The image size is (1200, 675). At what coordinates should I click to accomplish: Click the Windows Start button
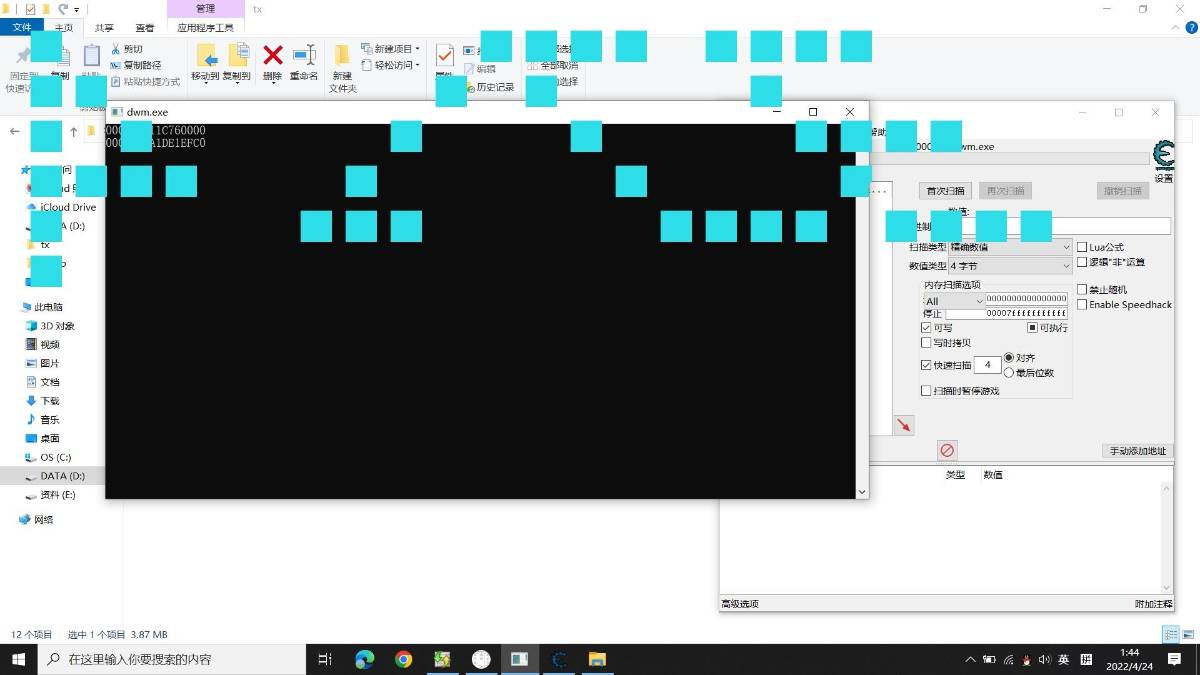[18, 659]
